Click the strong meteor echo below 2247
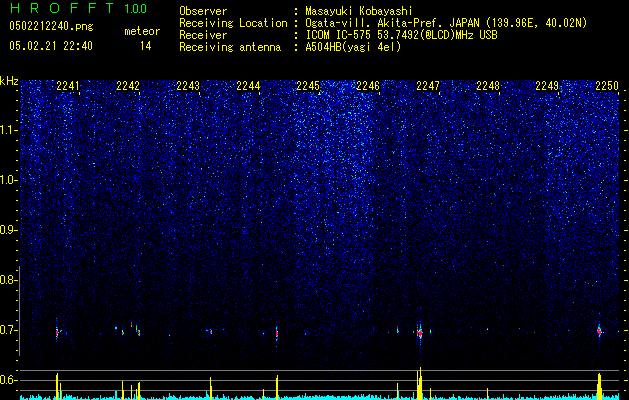629x400 pixels. point(420,332)
